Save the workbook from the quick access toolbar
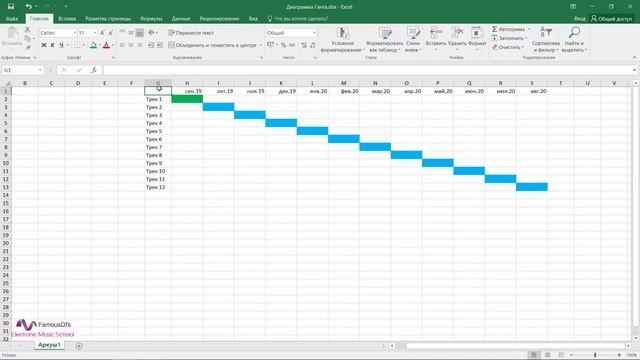Viewport: 640px width, 360px height. click(x=11, y=7)
